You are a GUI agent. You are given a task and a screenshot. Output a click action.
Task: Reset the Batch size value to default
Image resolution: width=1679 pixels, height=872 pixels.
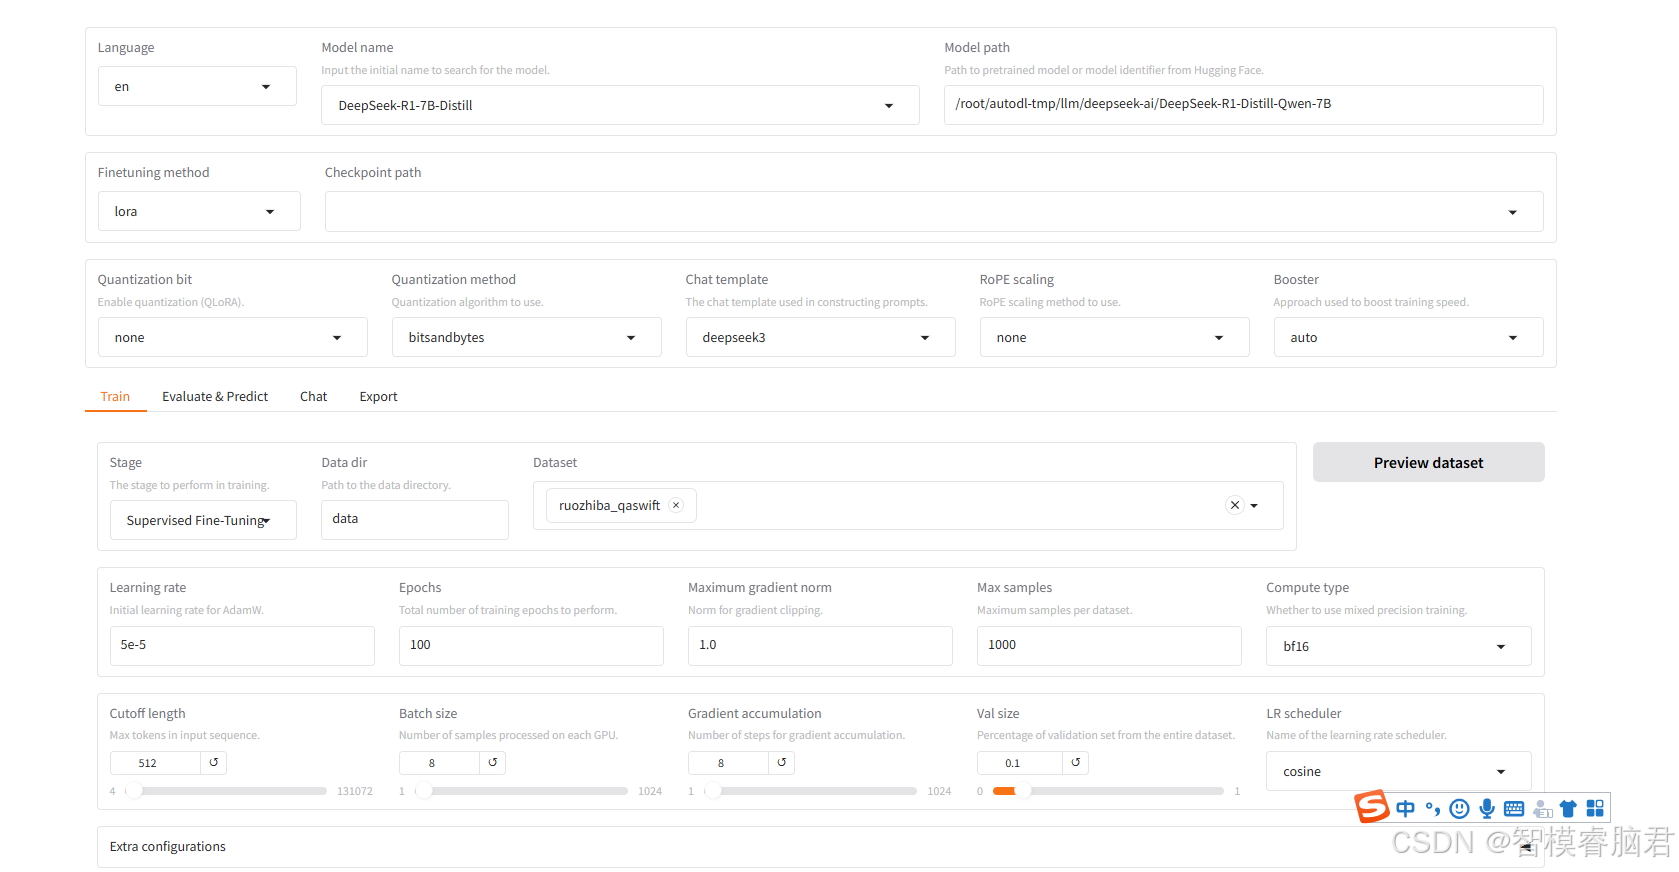(492, 762)
